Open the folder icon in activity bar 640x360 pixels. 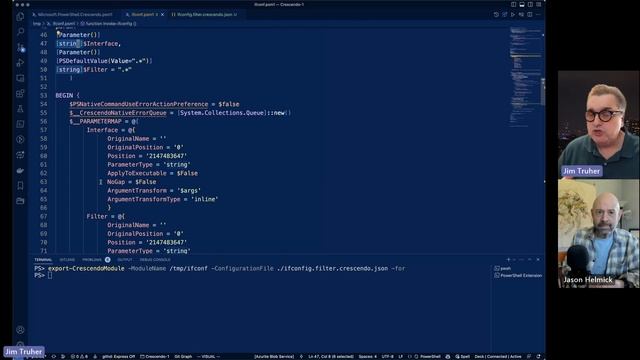[x=20, y=201]
